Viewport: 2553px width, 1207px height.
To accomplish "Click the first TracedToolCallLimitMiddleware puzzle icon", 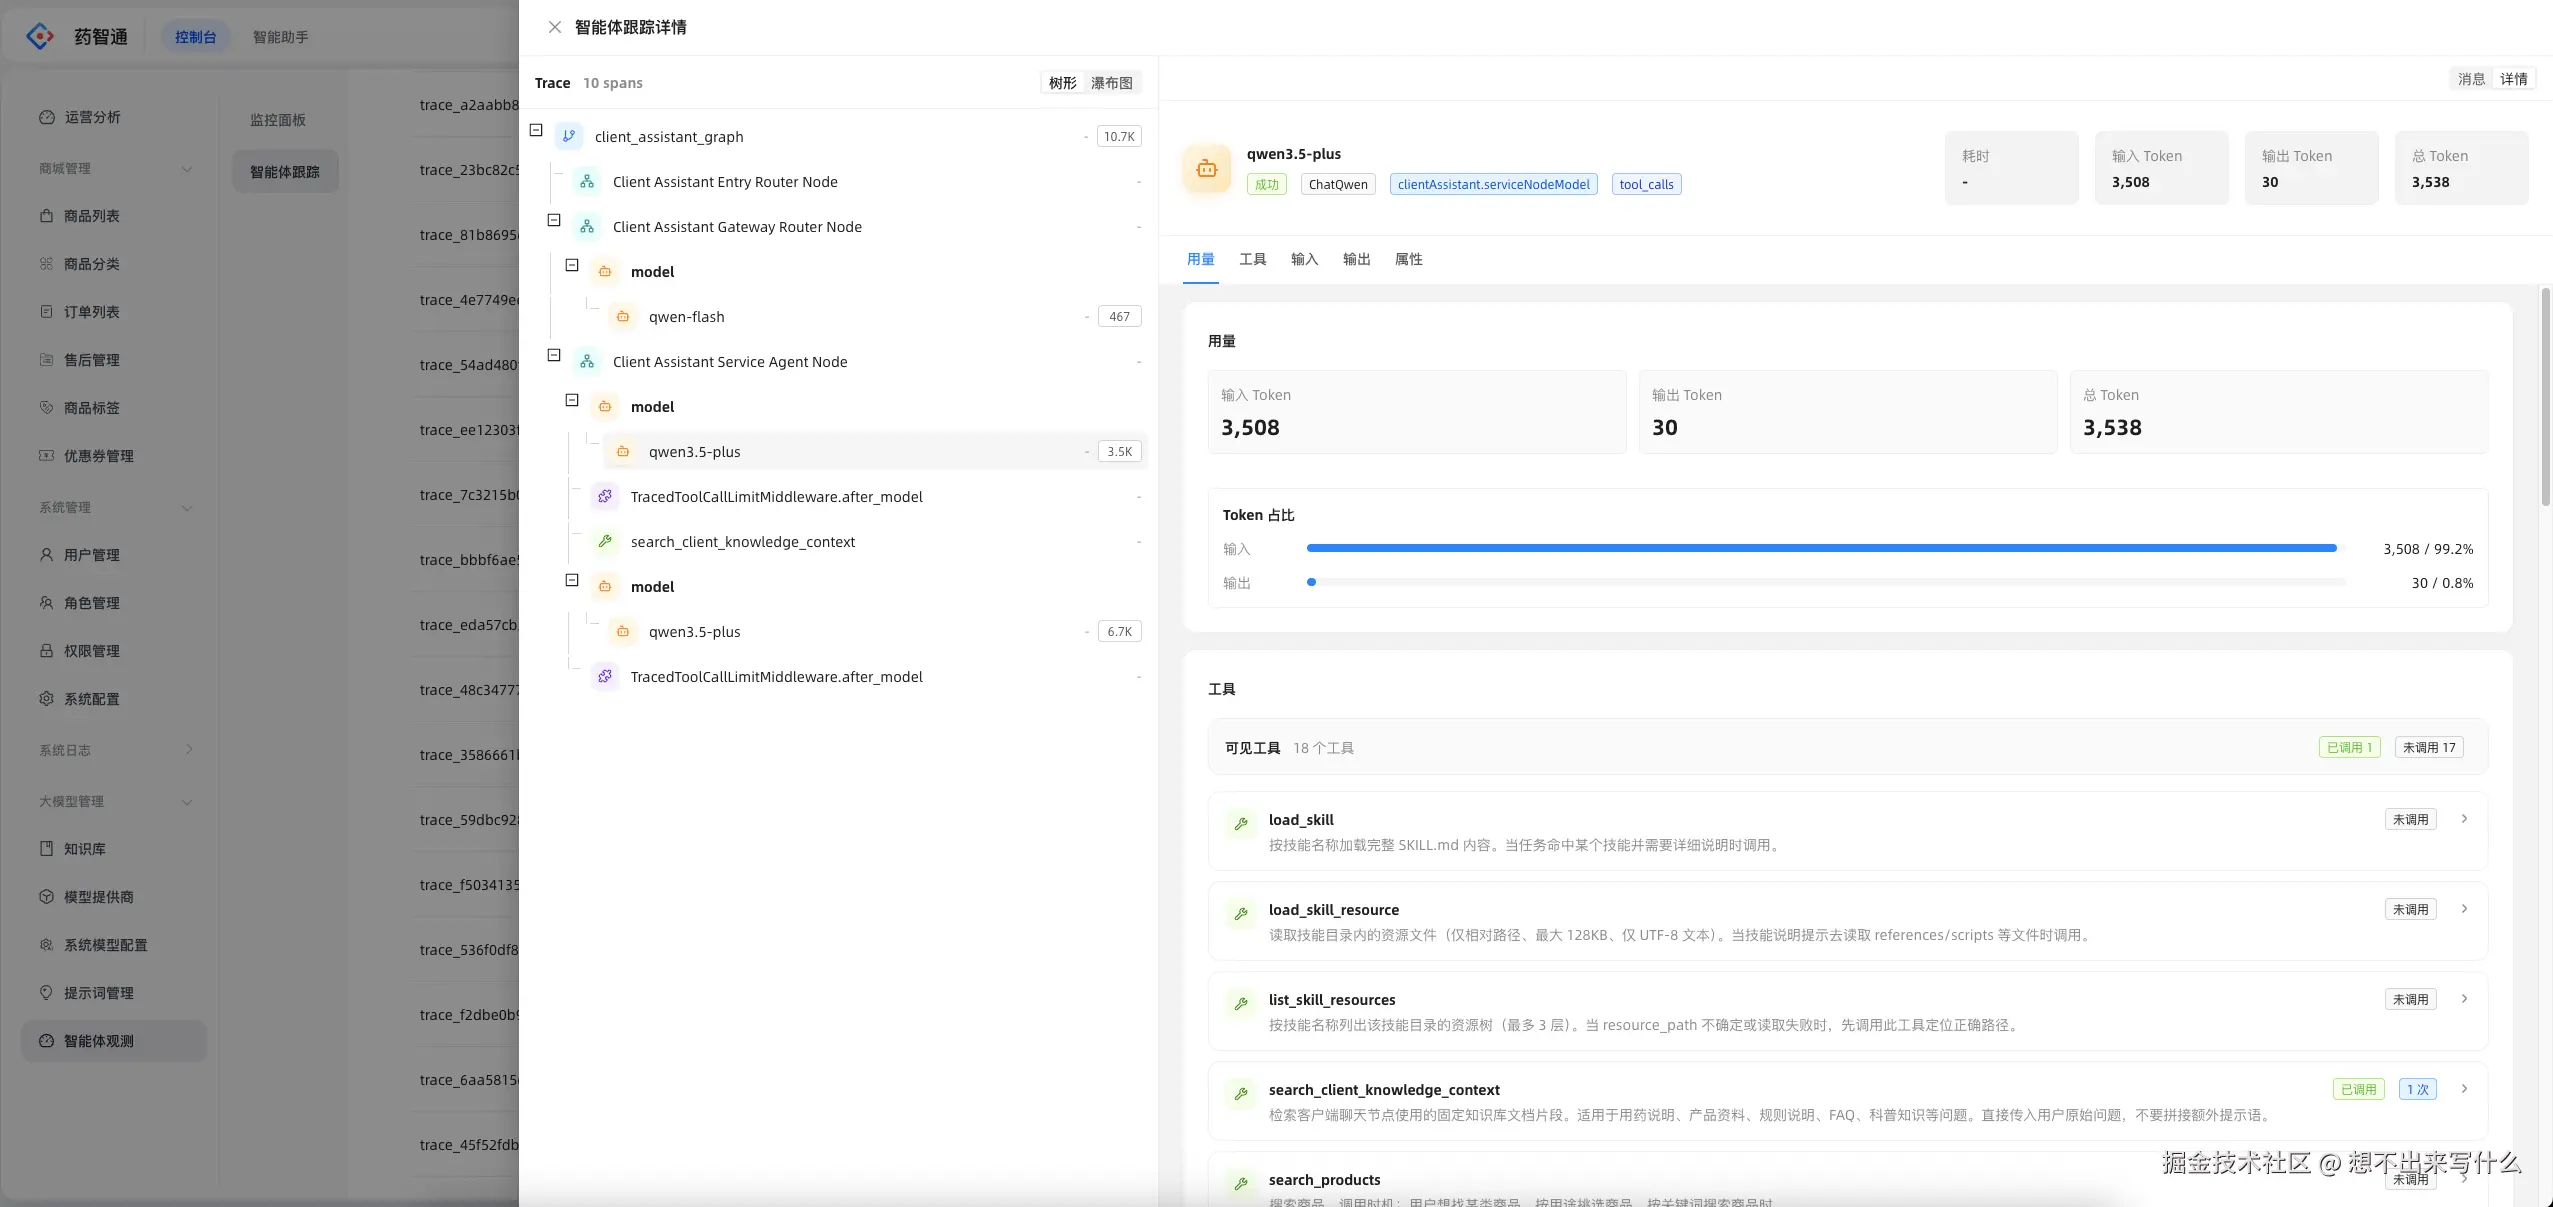I will [x=605, y=496].
